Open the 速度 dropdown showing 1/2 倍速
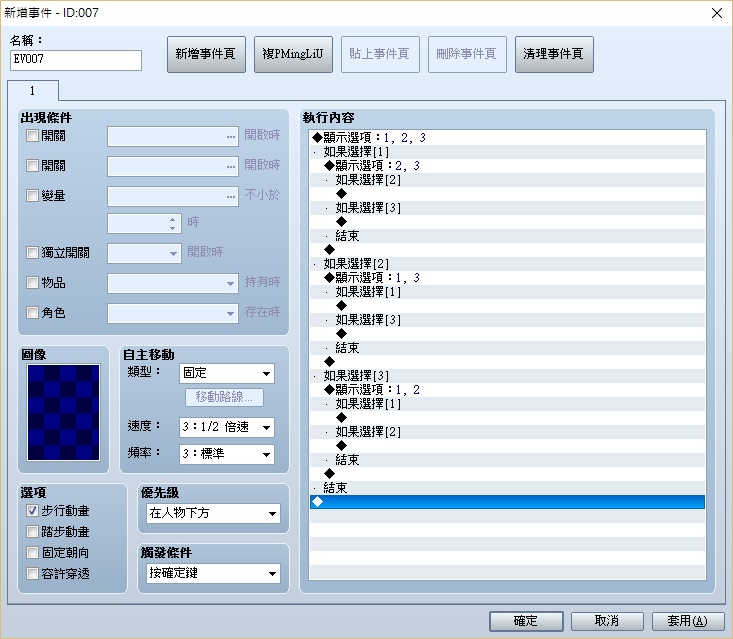Viewport: 733px width, 639px height. (227, 427)
